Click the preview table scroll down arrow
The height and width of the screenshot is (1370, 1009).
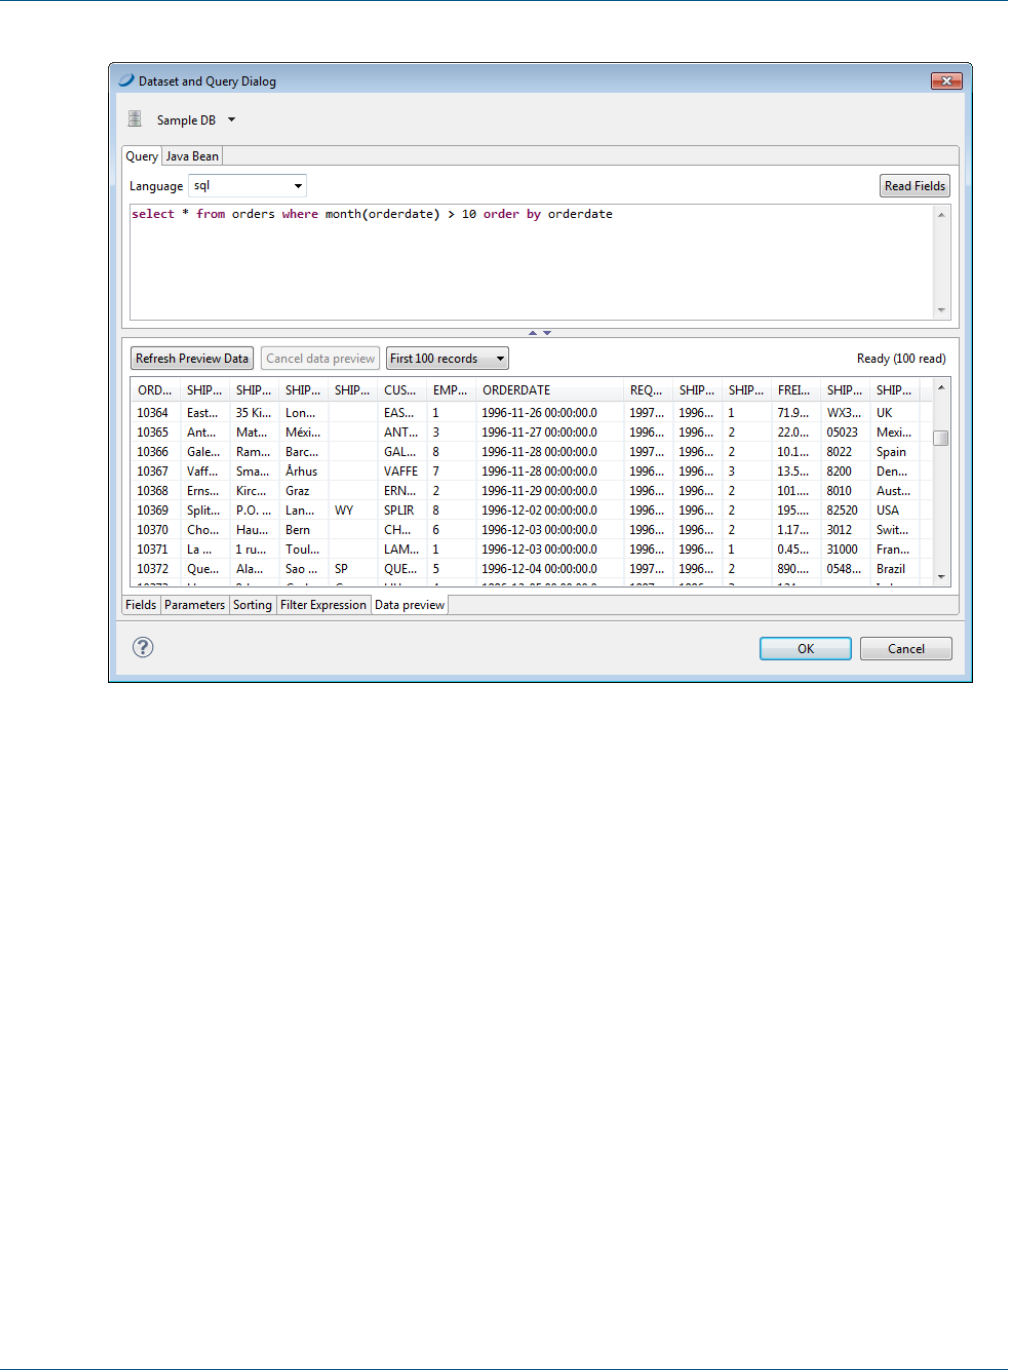941,577
